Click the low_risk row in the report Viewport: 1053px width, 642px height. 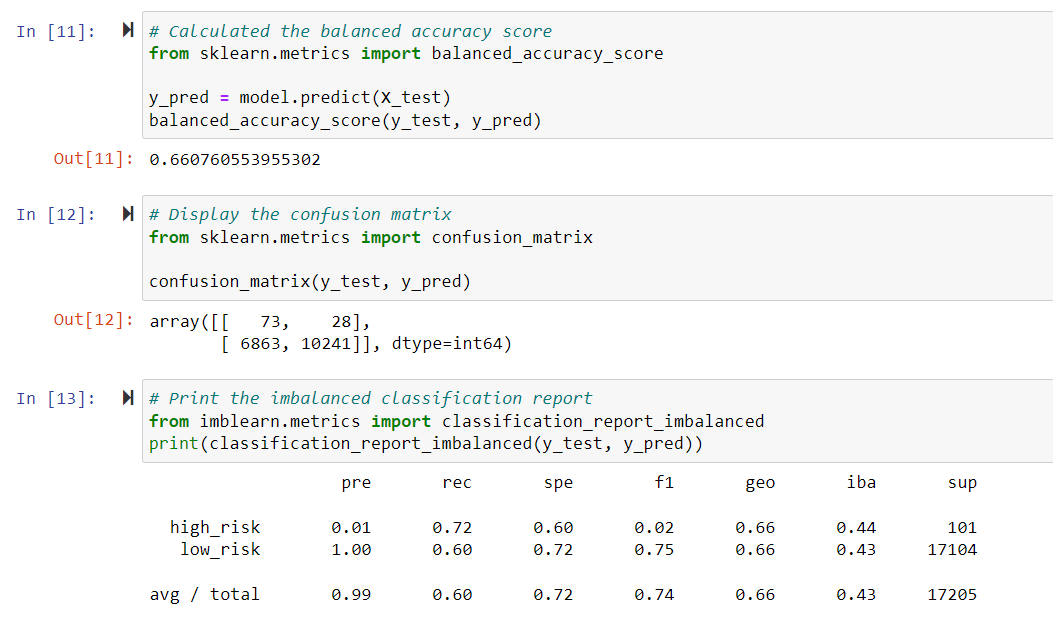[578, 550]
